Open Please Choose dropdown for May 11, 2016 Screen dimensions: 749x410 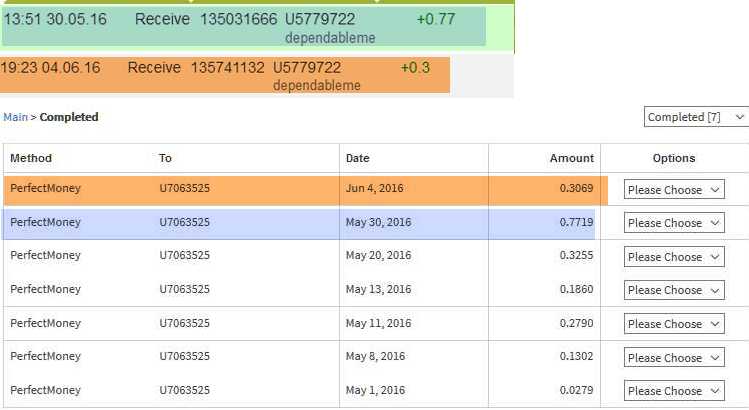(674, 324)
